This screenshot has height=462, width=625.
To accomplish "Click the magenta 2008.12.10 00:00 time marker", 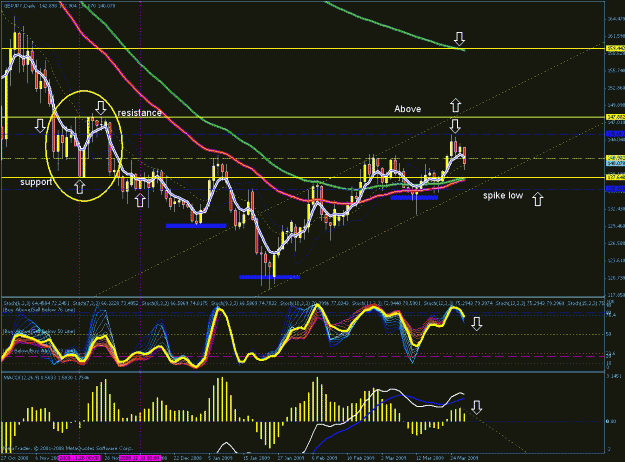I will click(x=140, y=458).
